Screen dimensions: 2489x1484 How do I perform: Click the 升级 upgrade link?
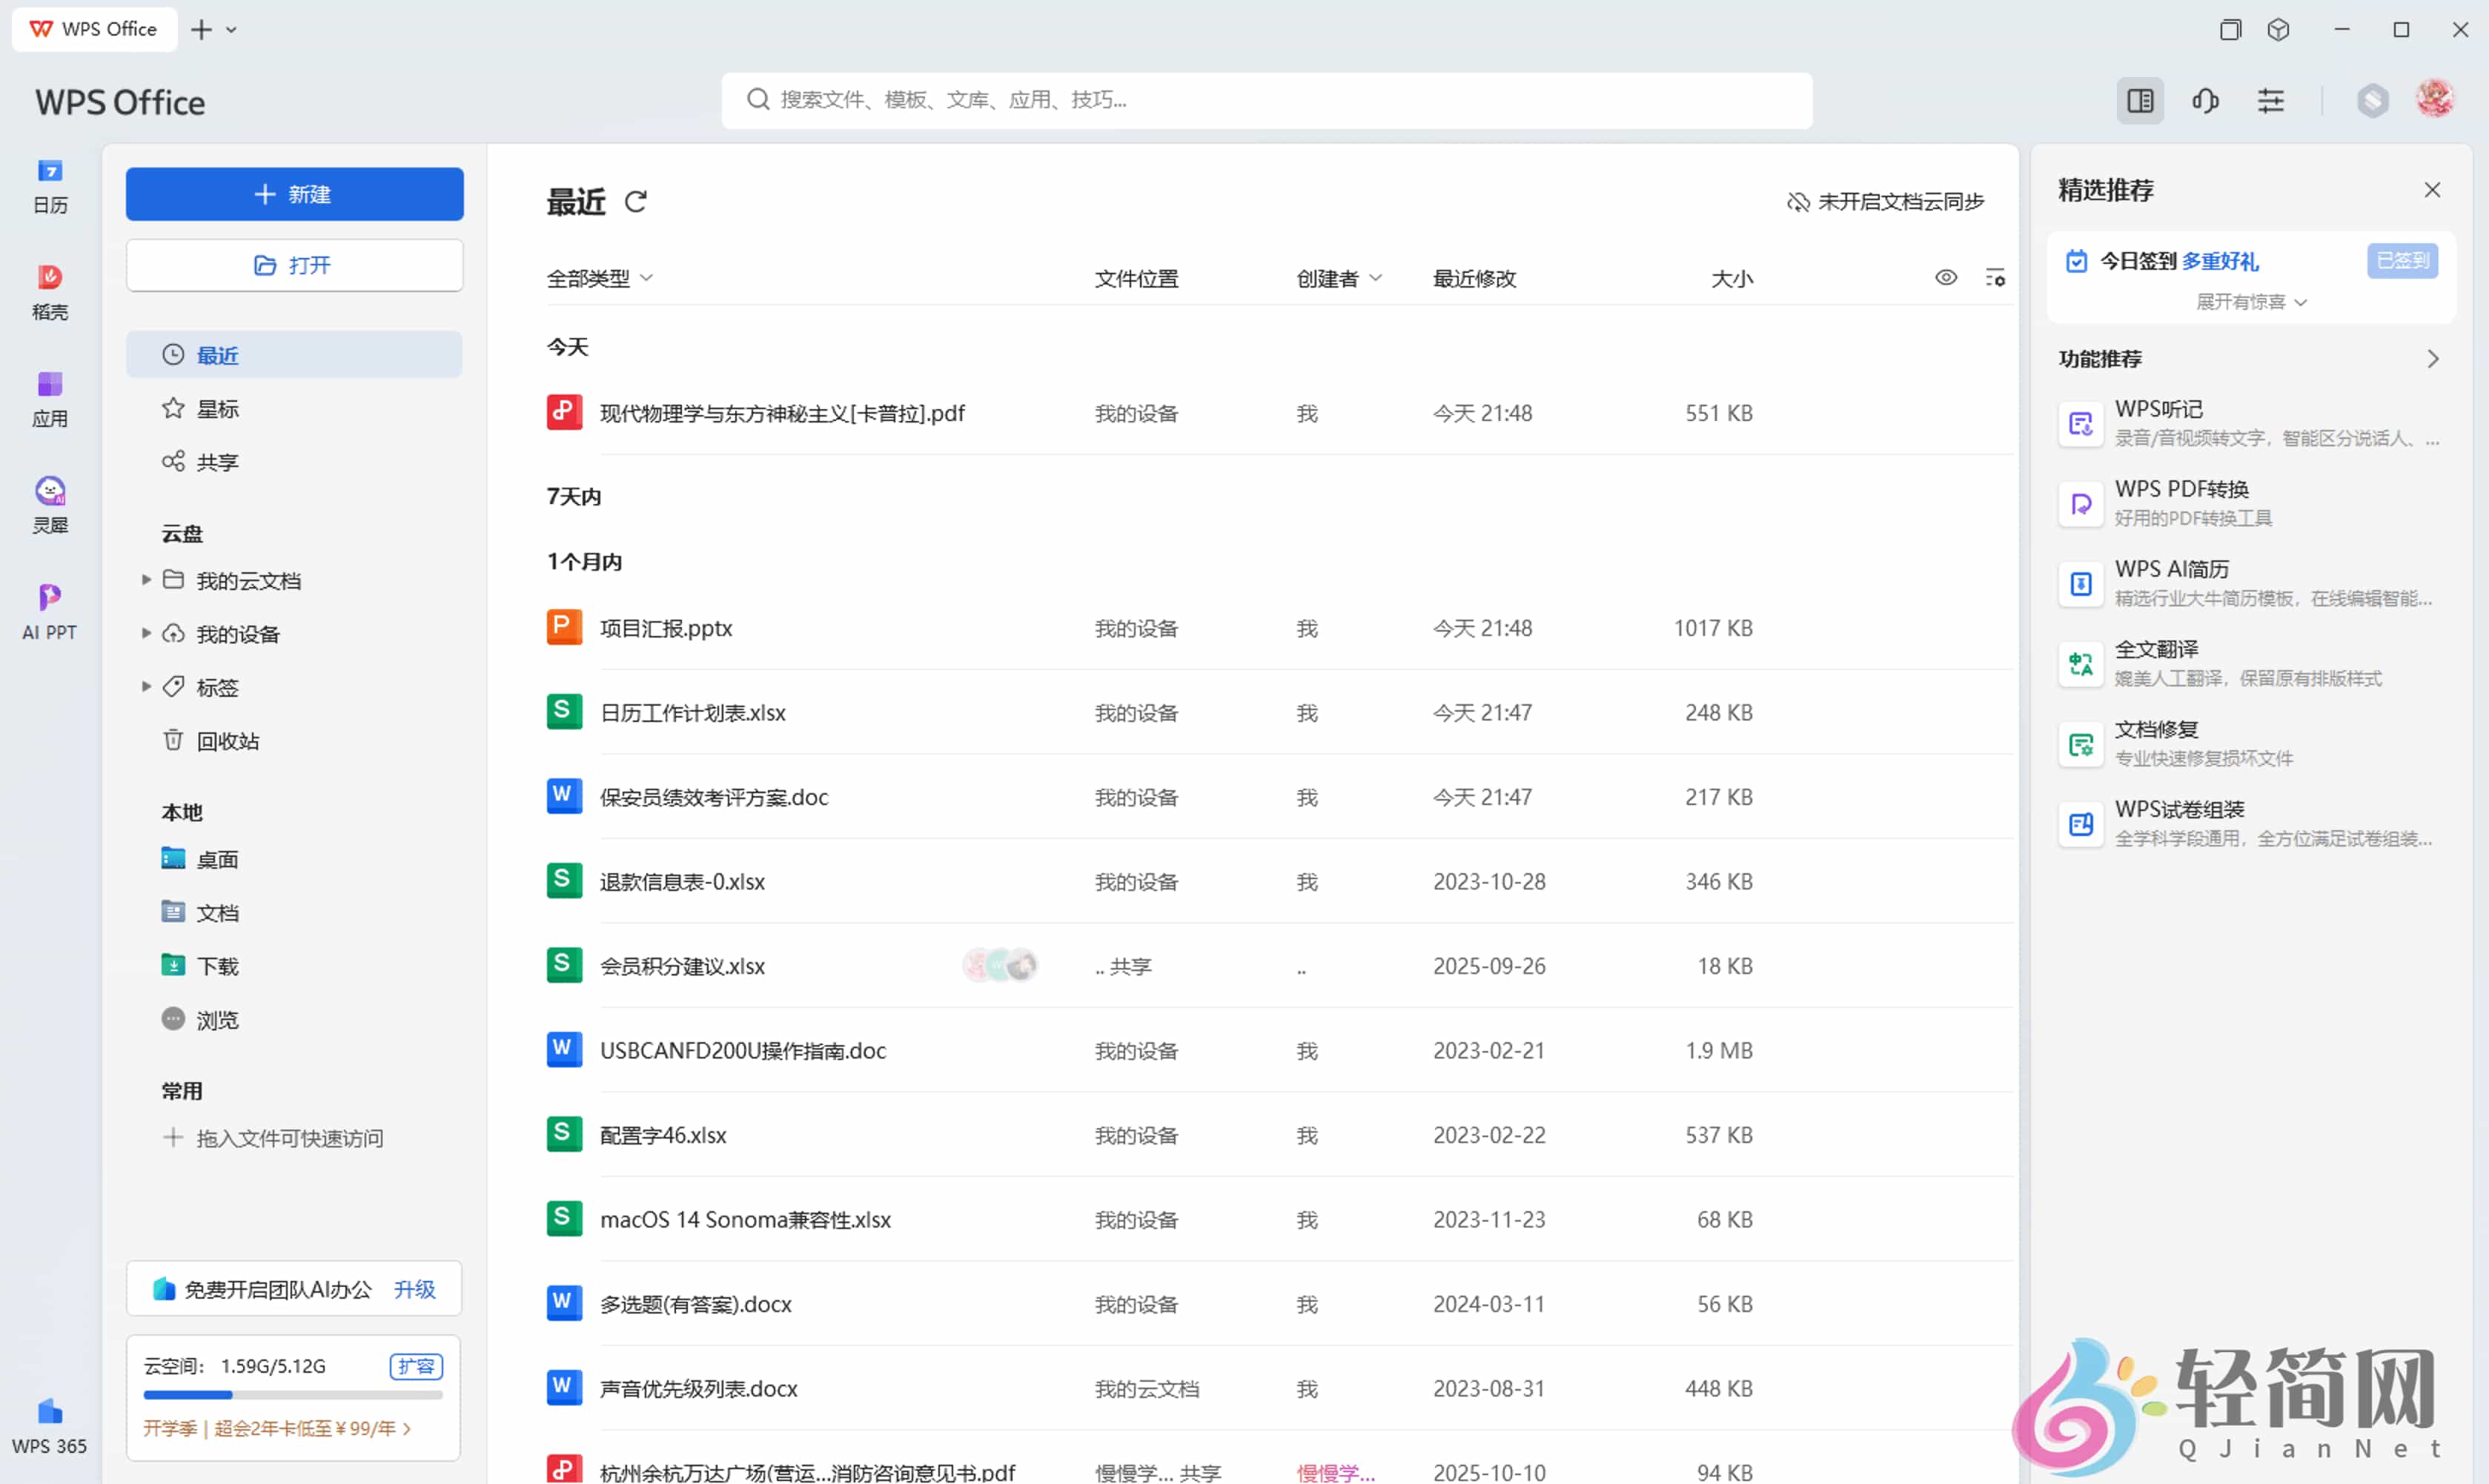tap(415, 1289)
